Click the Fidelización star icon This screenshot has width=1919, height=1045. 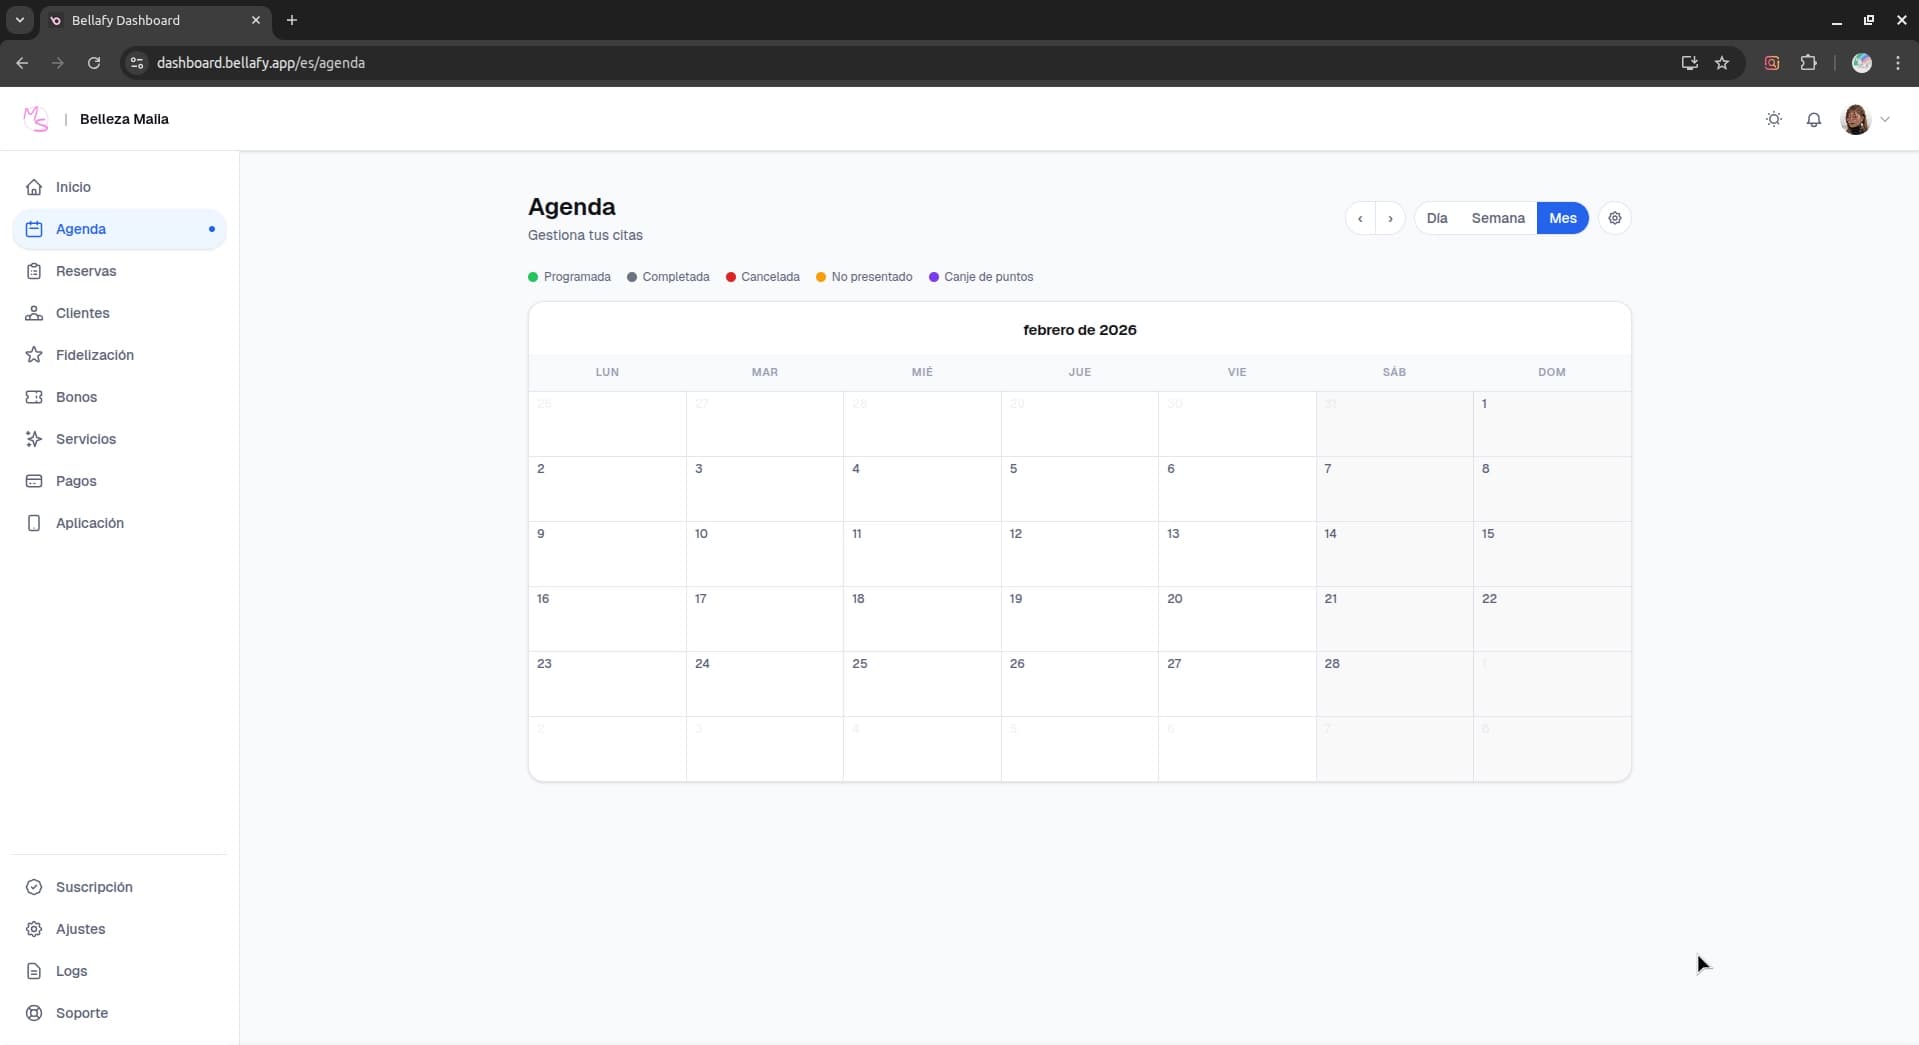tap(33, 354)
